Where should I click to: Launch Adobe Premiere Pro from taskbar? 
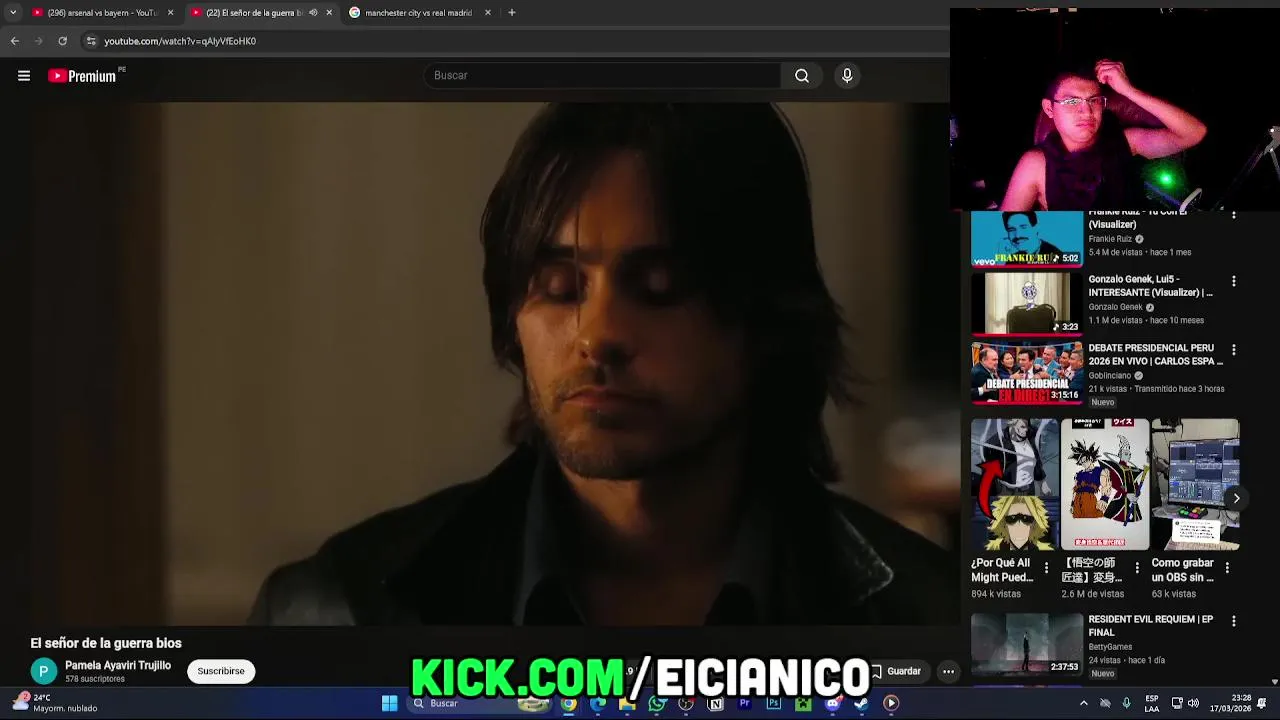pos(744,703)
